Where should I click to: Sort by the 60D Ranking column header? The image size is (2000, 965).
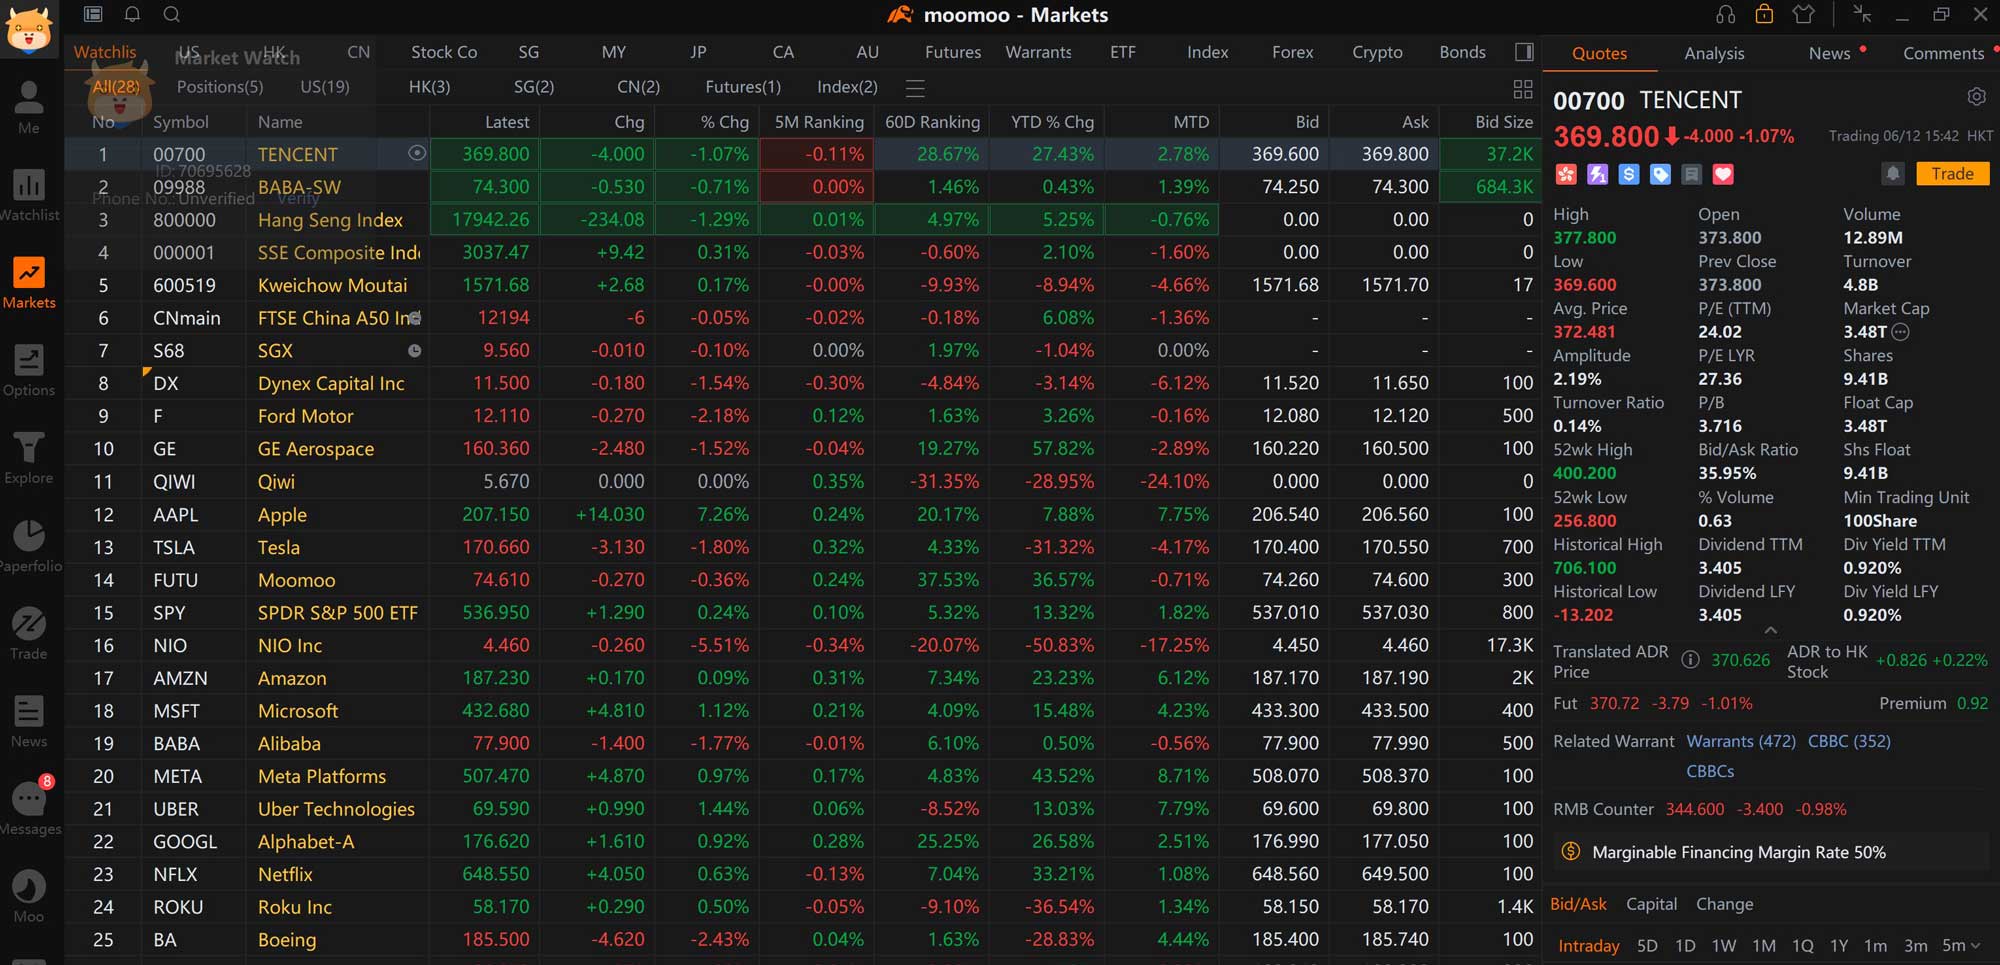point(932,122)
